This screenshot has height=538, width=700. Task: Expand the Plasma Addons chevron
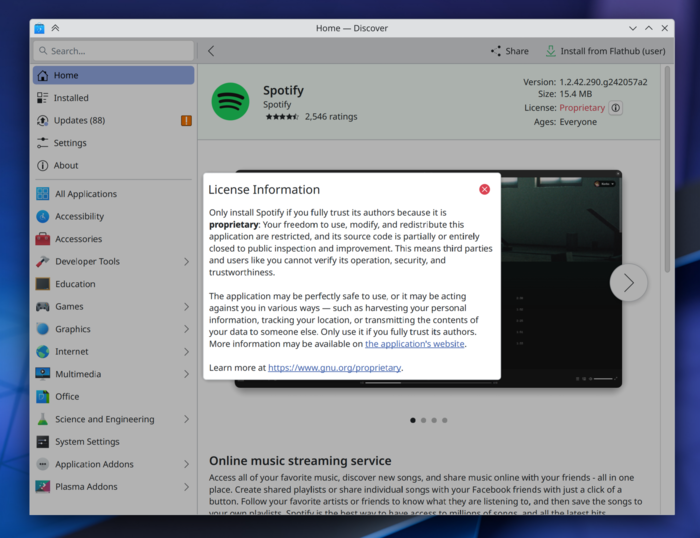click(187, 487)
